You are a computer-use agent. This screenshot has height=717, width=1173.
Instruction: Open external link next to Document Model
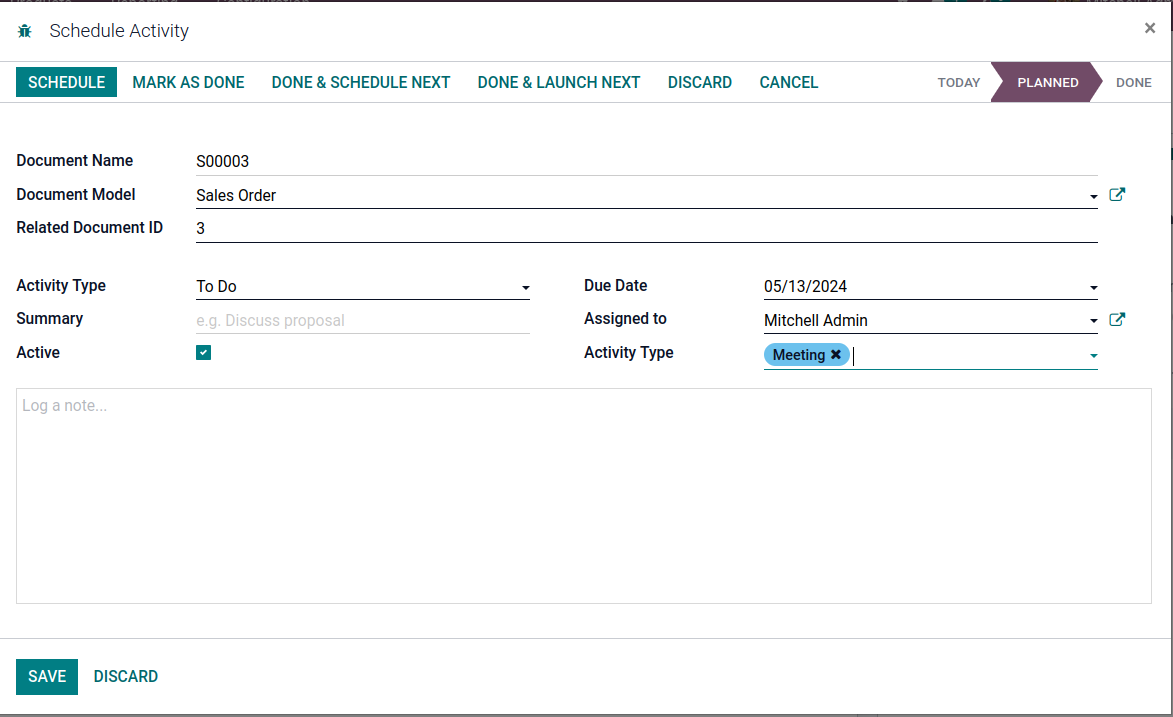tap(1117, 195)
